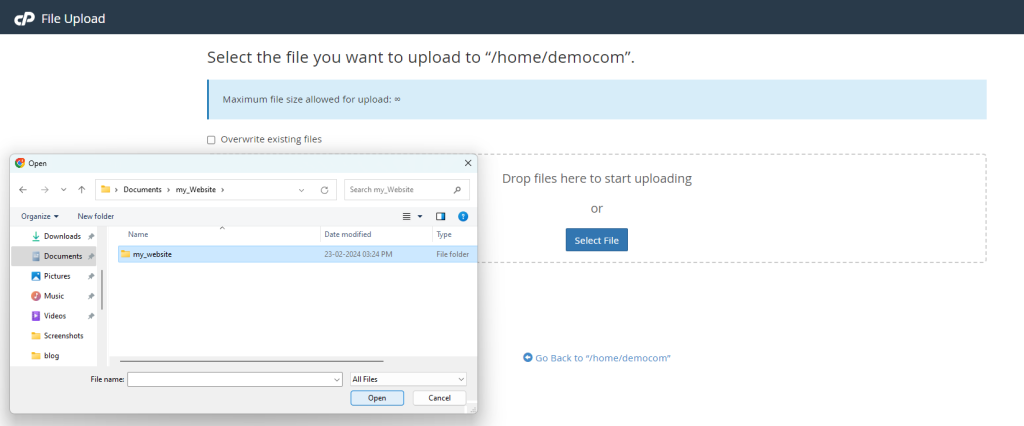Click the my_website folder icon
Image resolution: width=1024 pixels, height=426 pixels.
125,254
